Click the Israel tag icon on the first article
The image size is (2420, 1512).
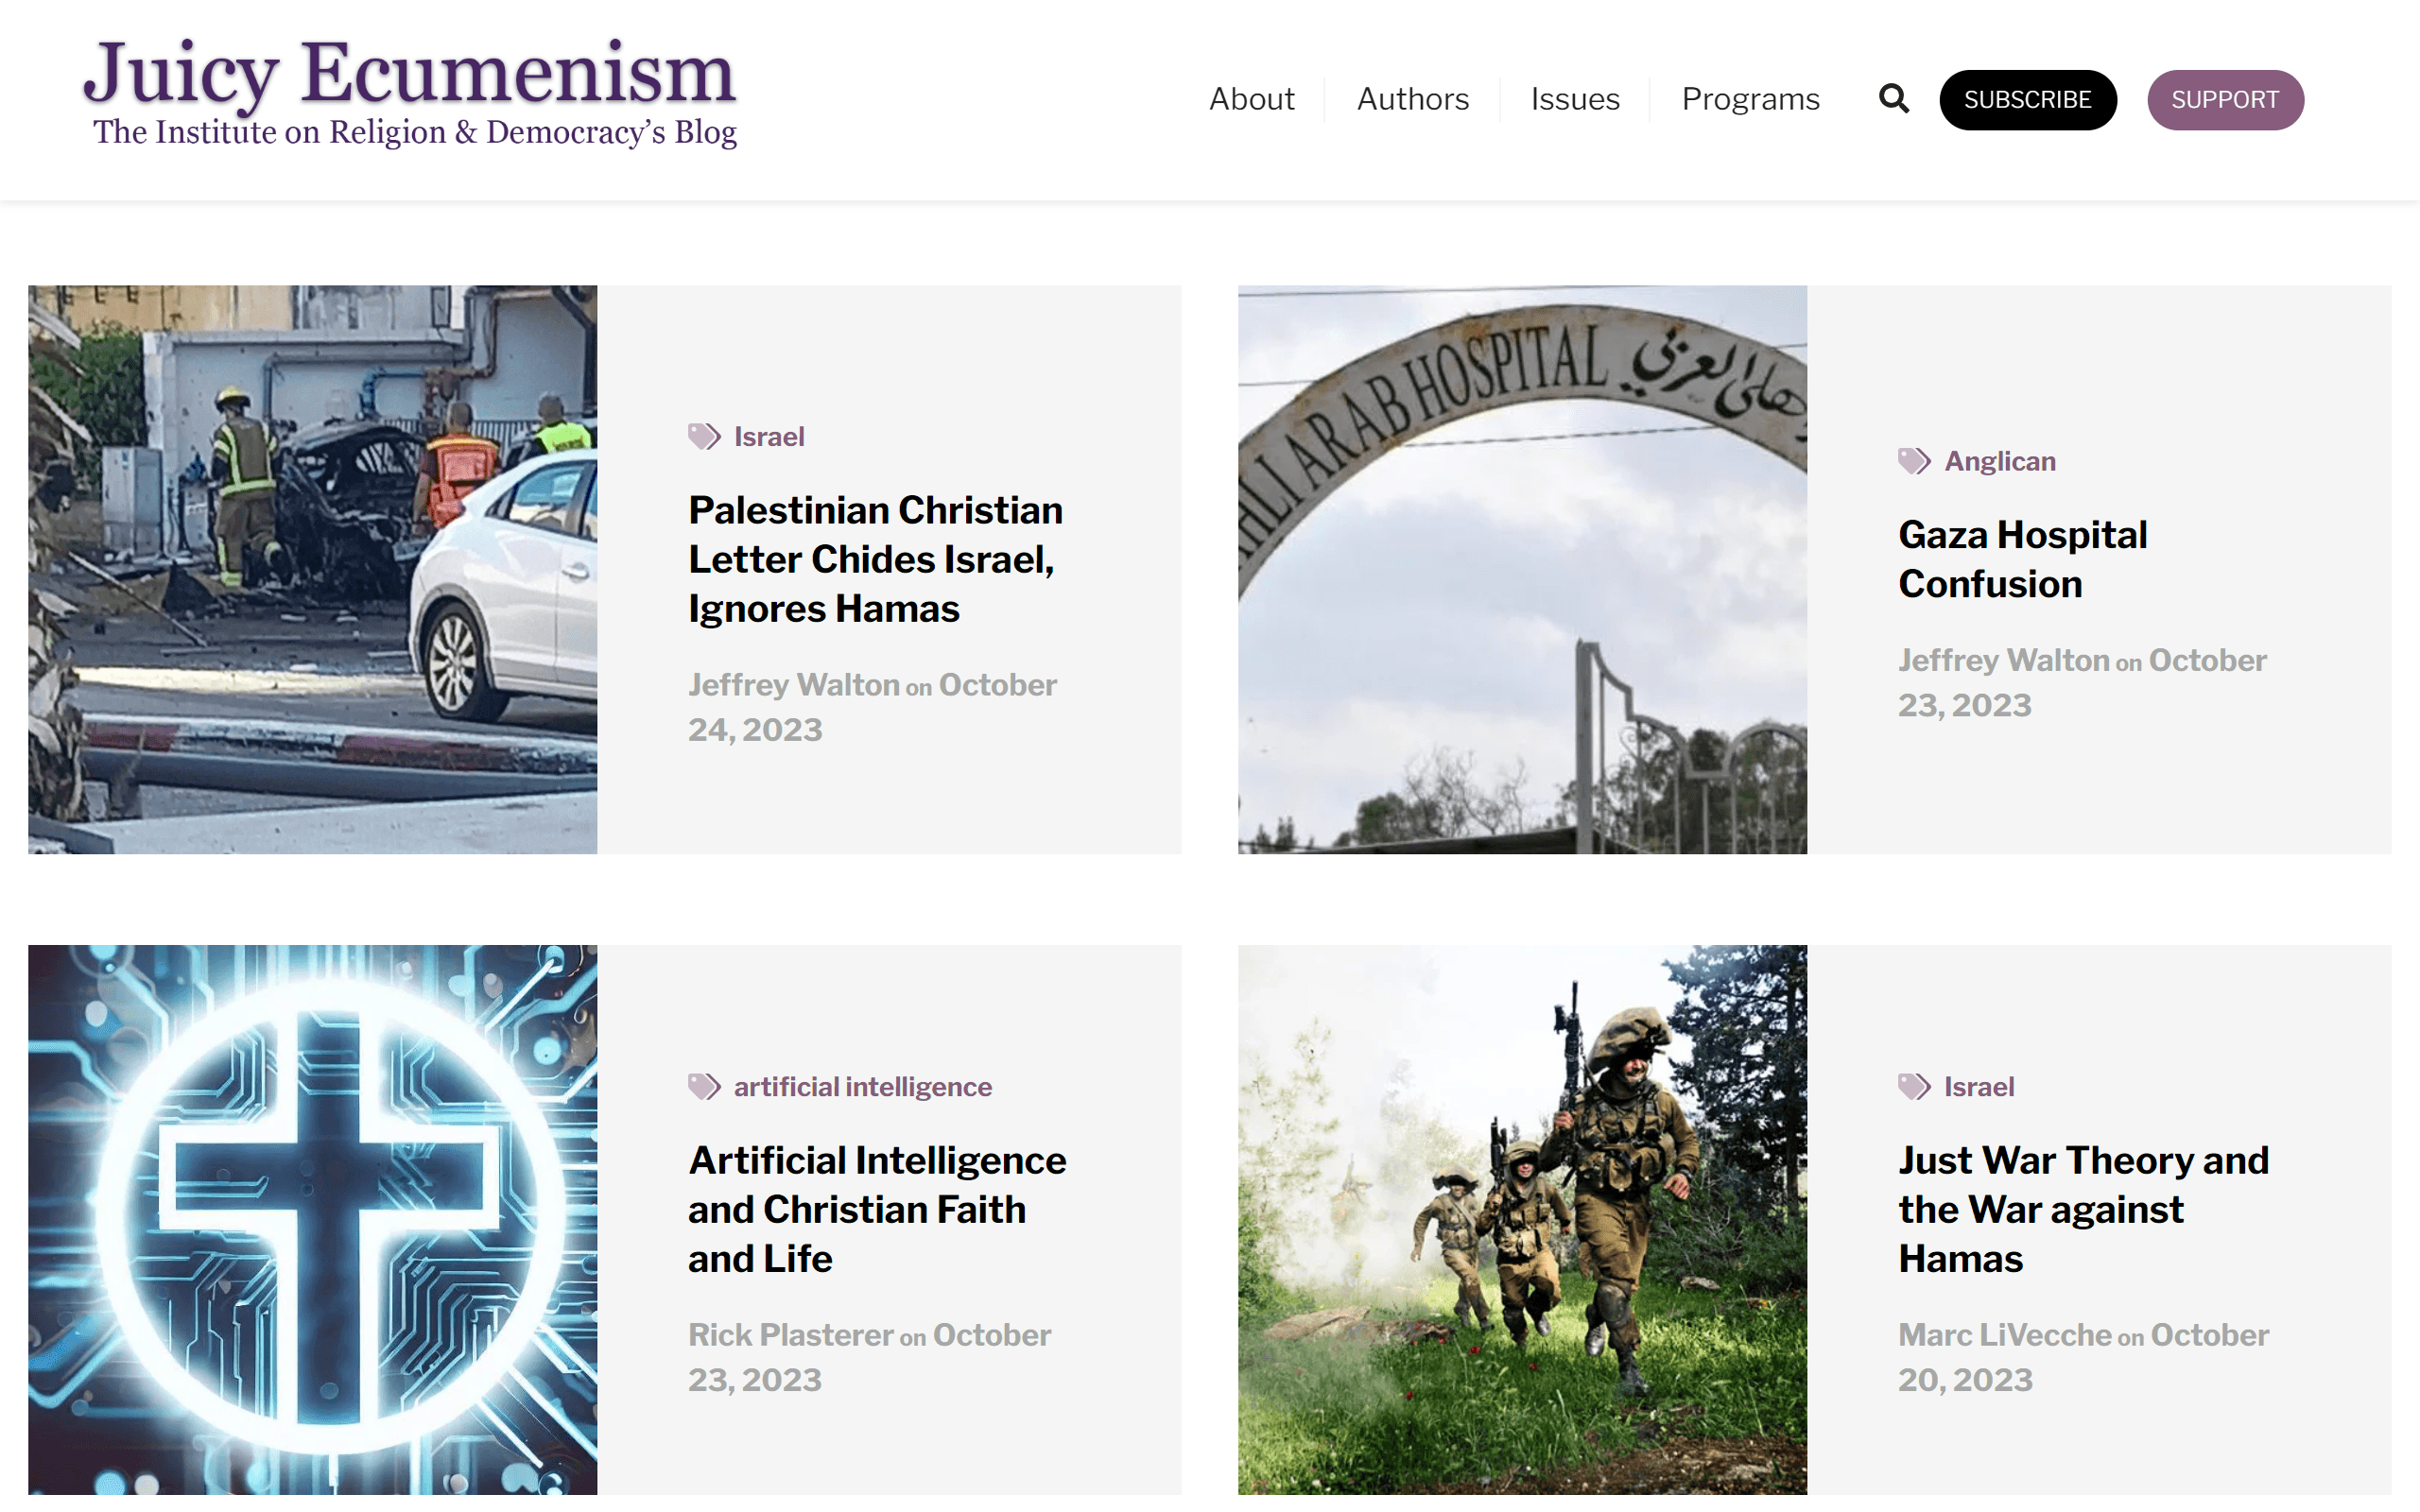point(704,435)
